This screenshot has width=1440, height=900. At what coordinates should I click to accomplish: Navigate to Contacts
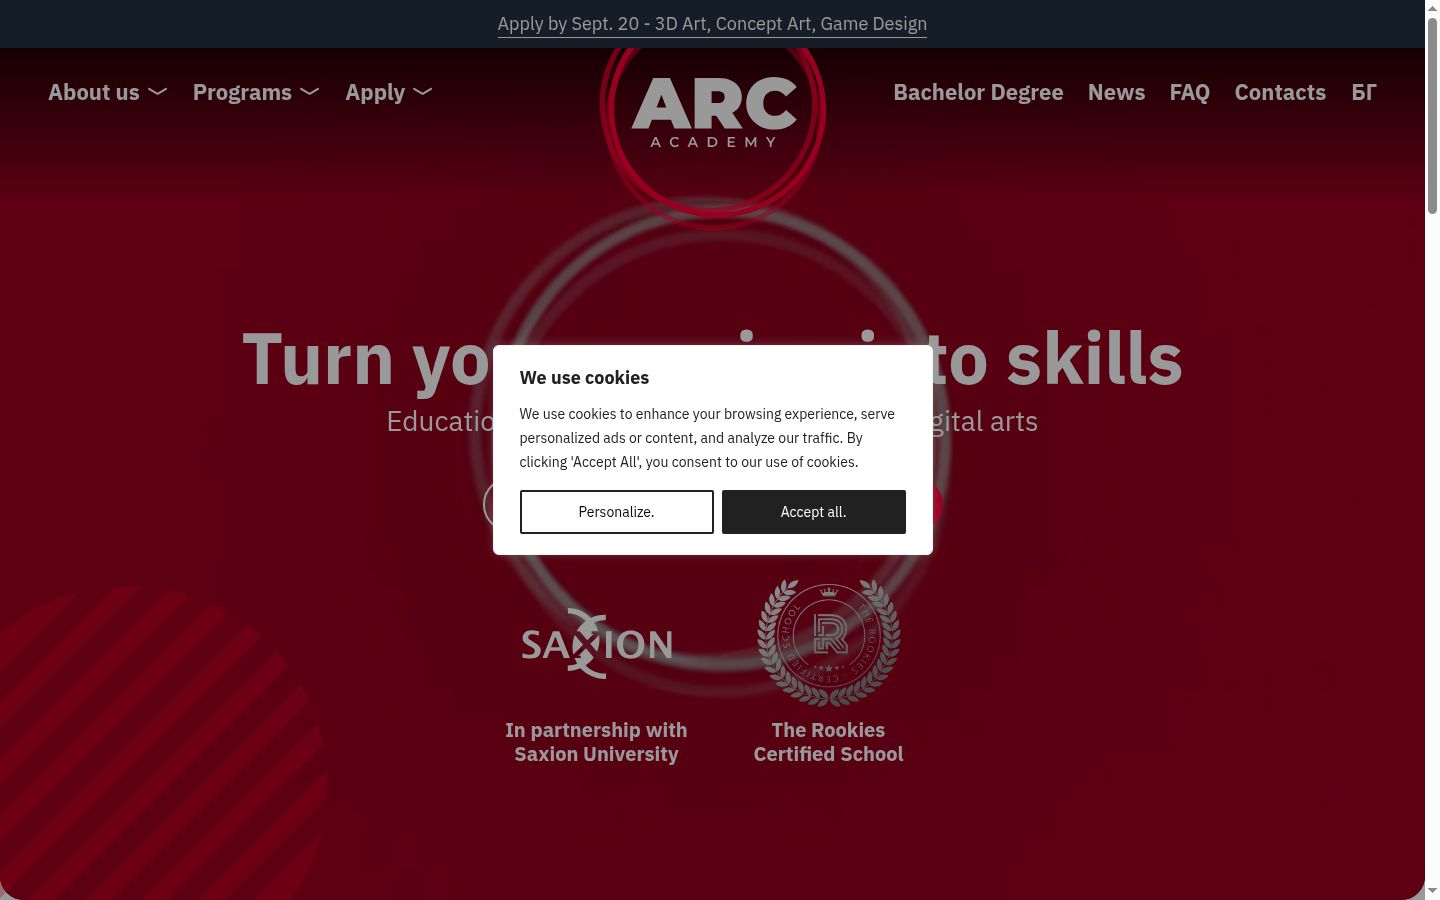coord(1280,92)
